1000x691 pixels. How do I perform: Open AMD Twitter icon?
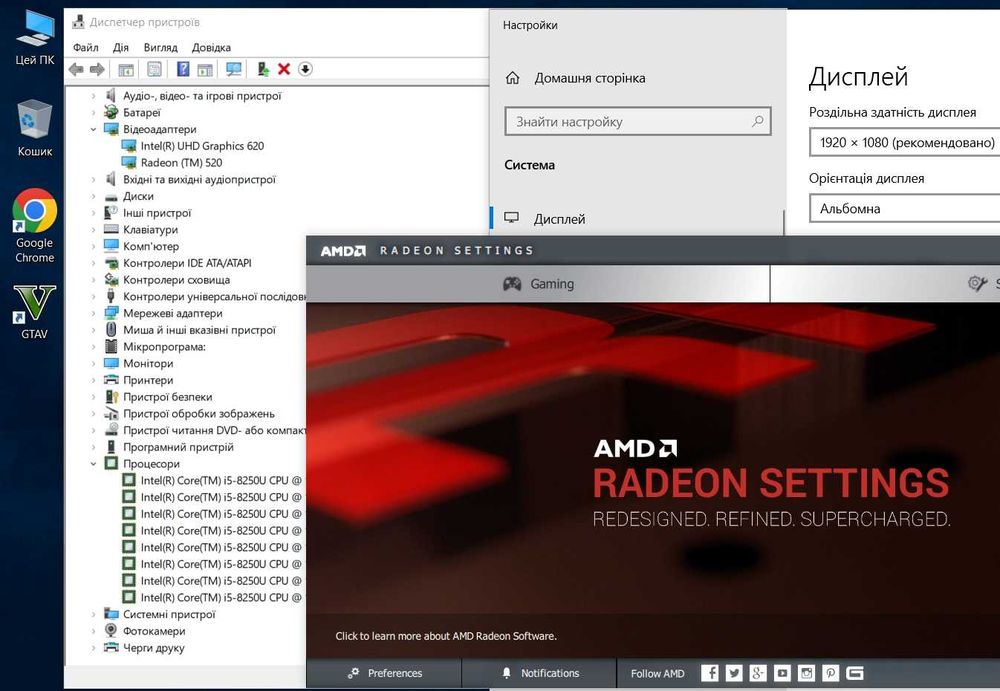[x=734, y=672]
